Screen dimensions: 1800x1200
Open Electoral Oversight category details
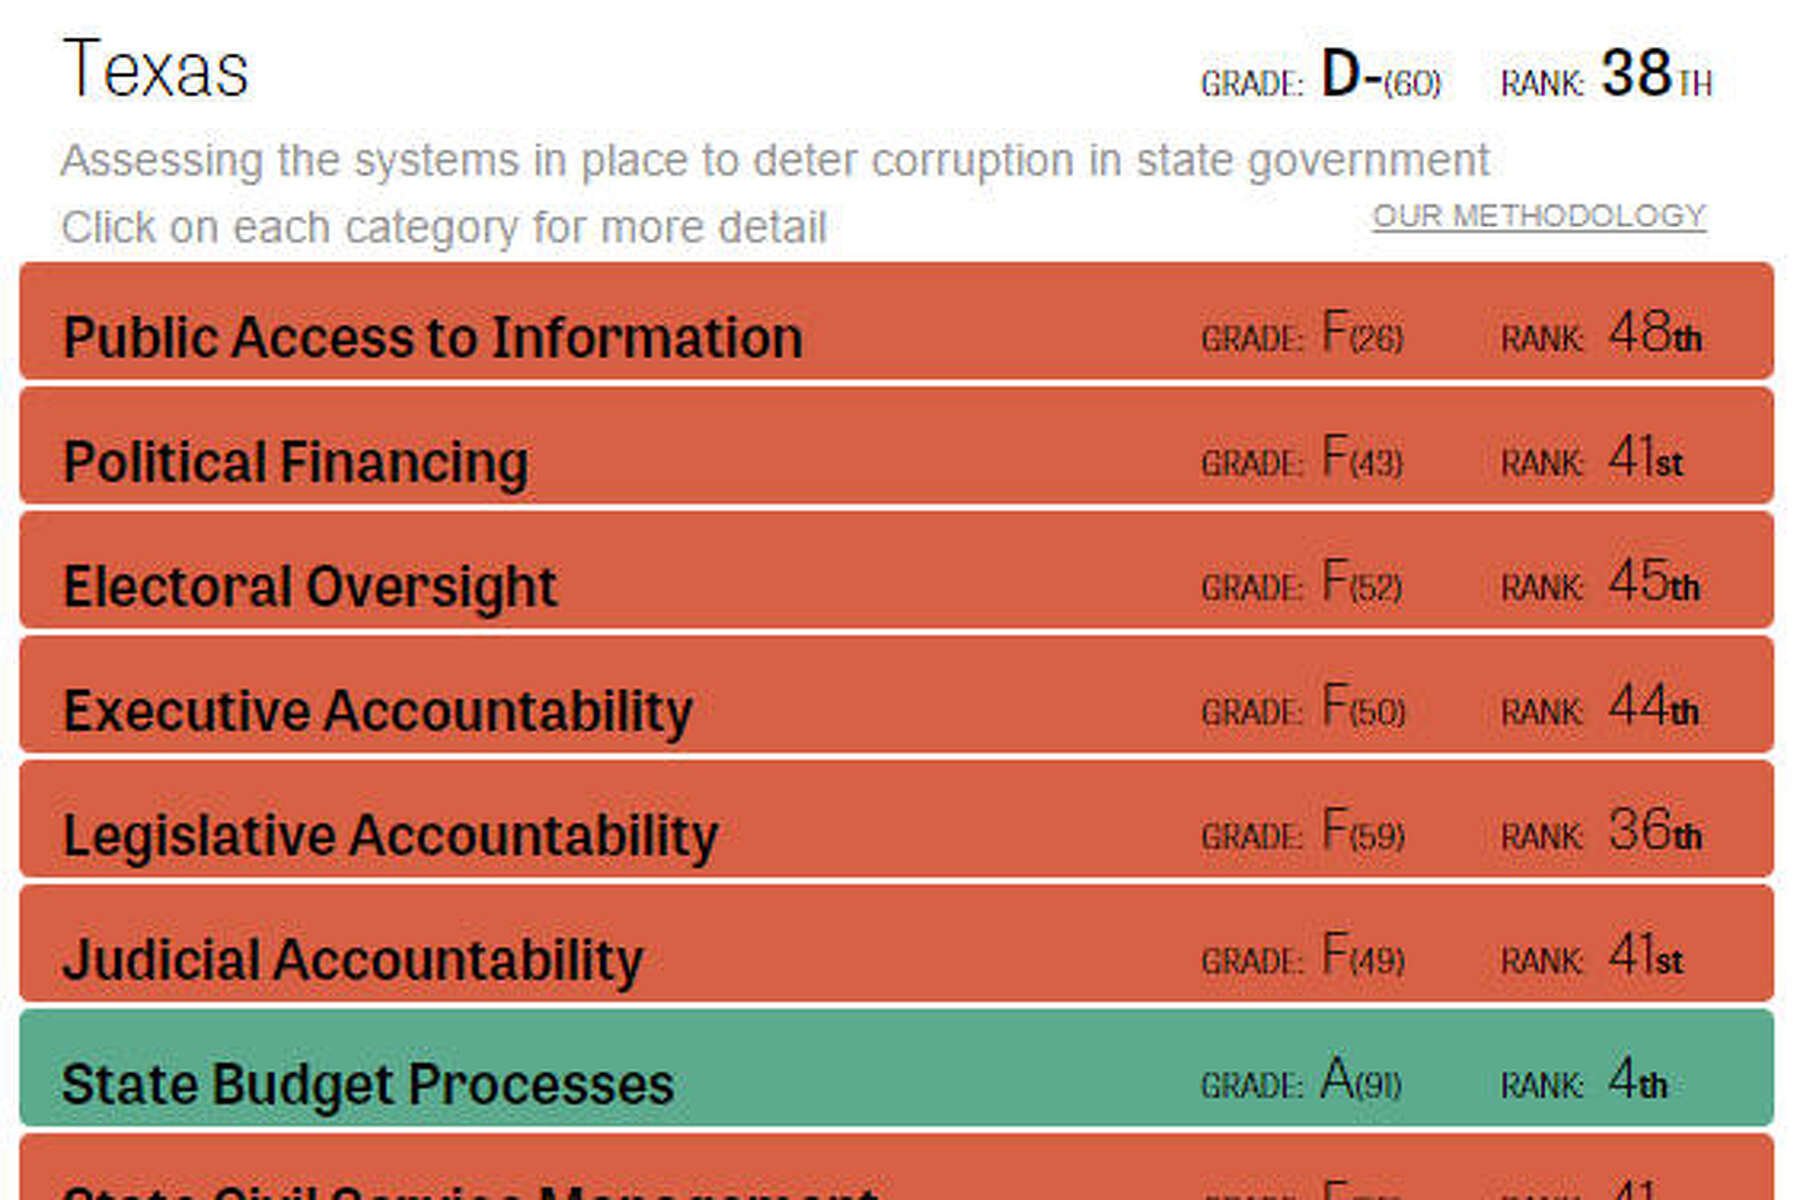point(309,585)
